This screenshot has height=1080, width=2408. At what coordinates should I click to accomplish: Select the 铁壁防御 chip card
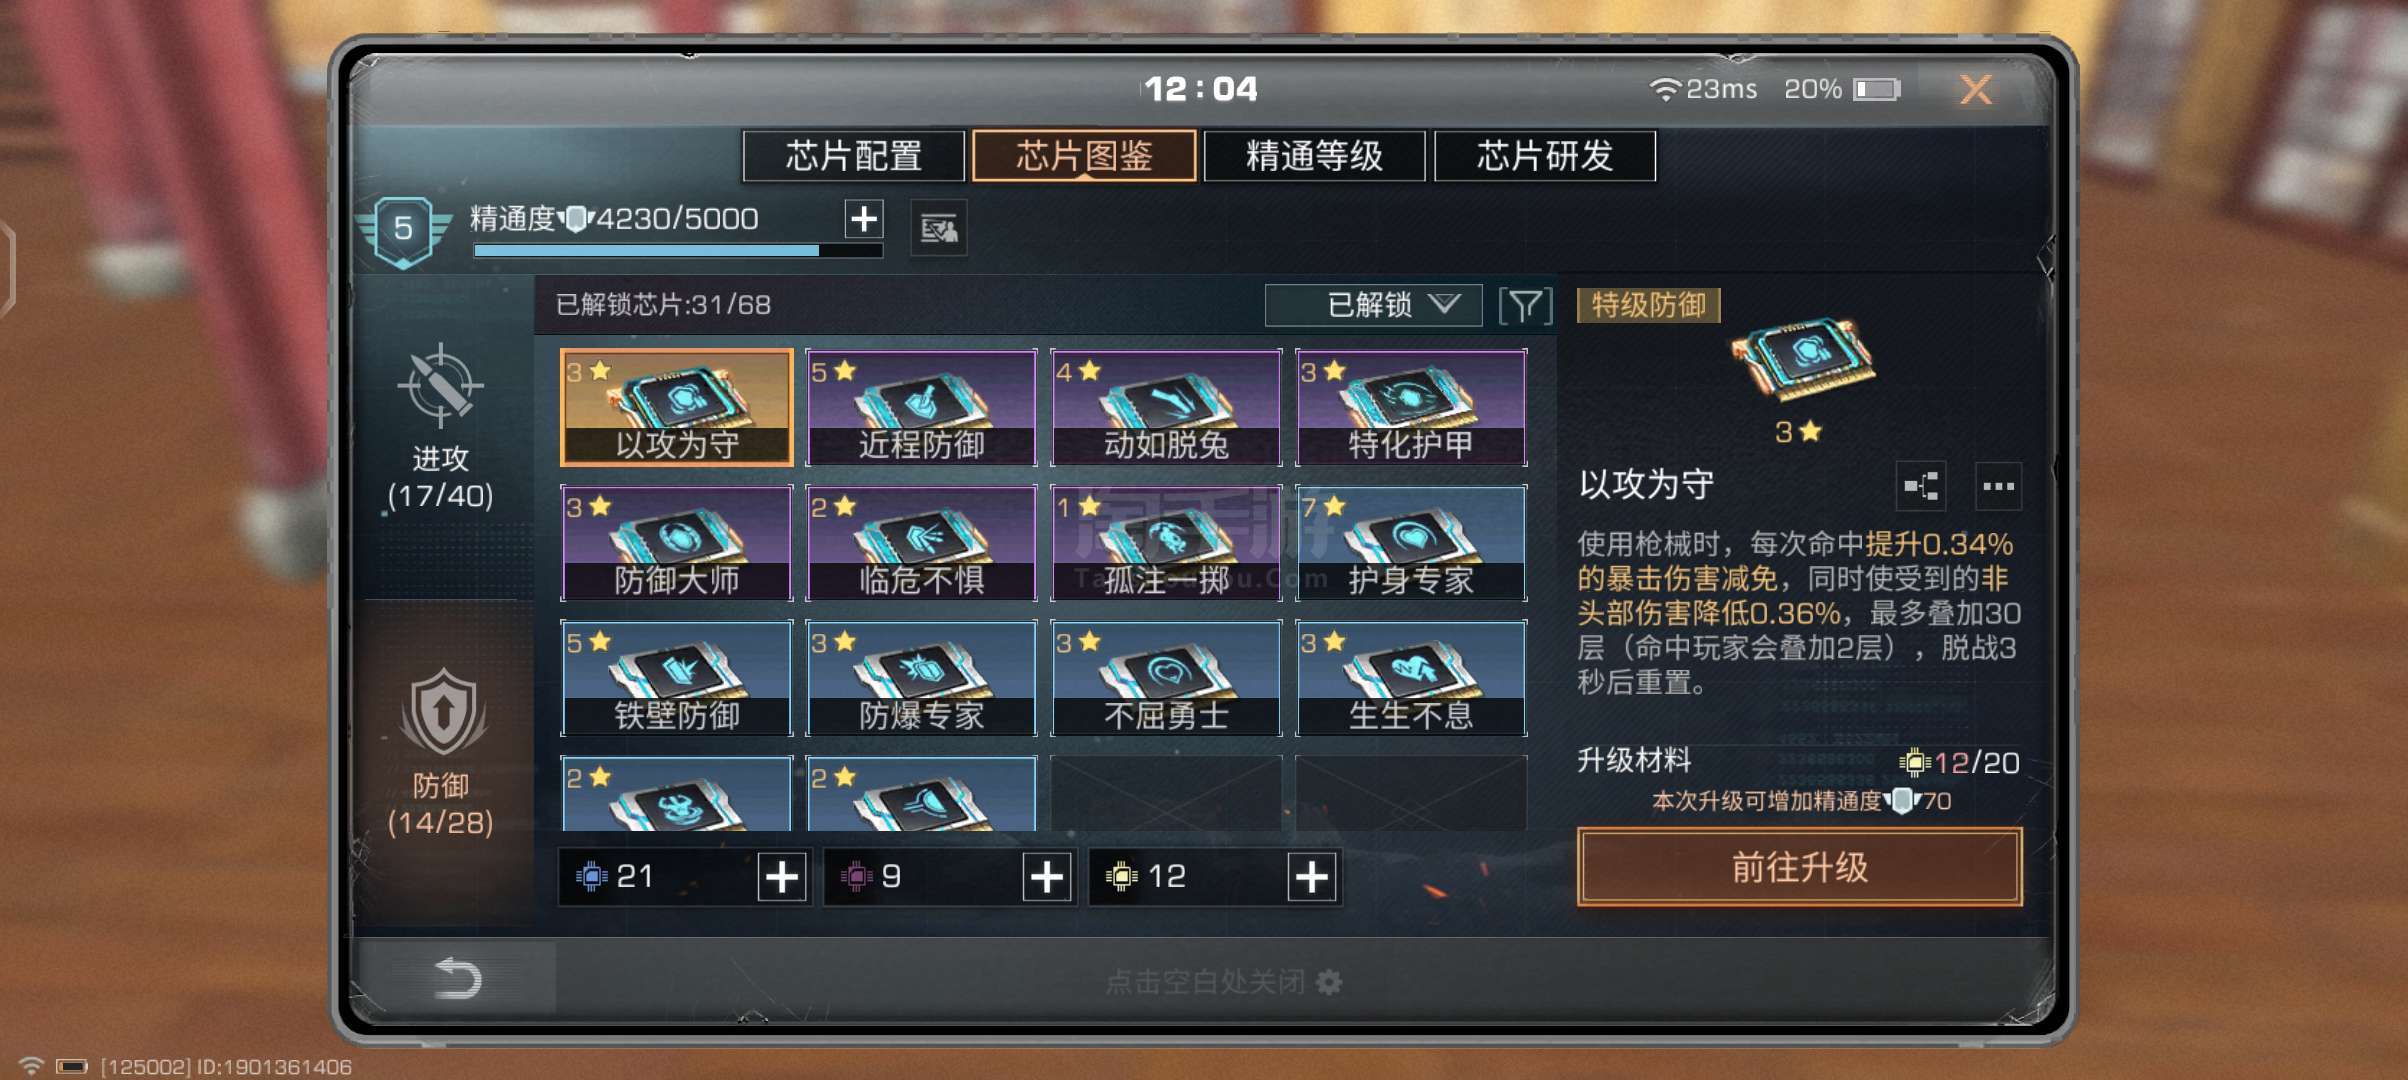[677, 678]
